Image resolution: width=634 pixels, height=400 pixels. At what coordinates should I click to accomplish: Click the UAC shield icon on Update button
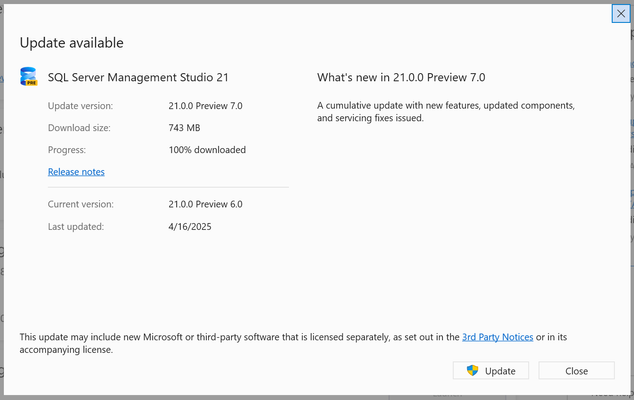coord(472,370)
